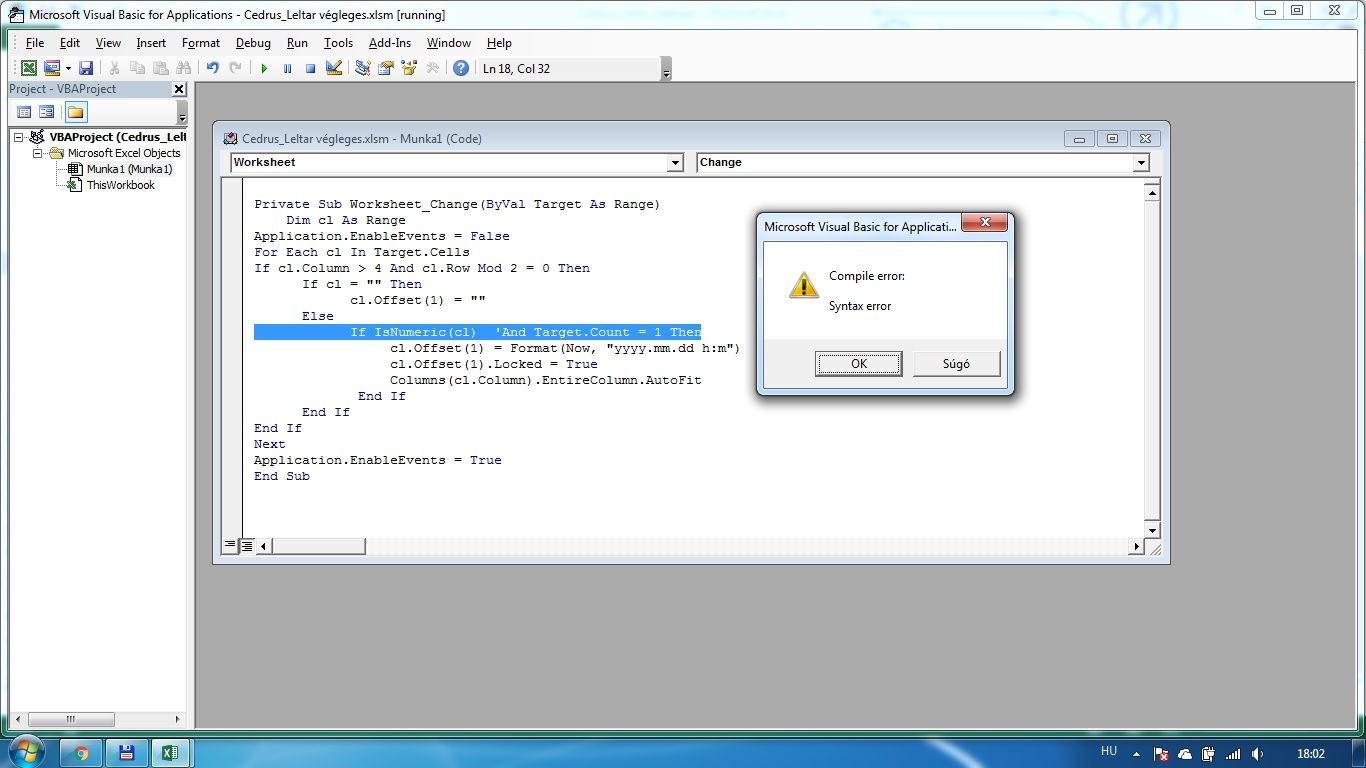The image size is (1366, 768).
Task: Save the project with the floppy disk icon
Action: (86, 68)
